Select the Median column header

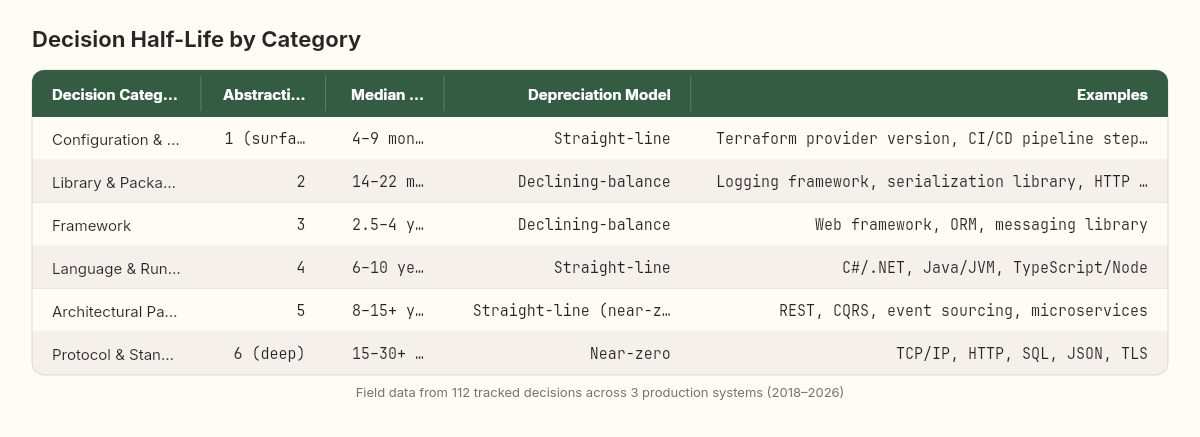tap(387, 95)
